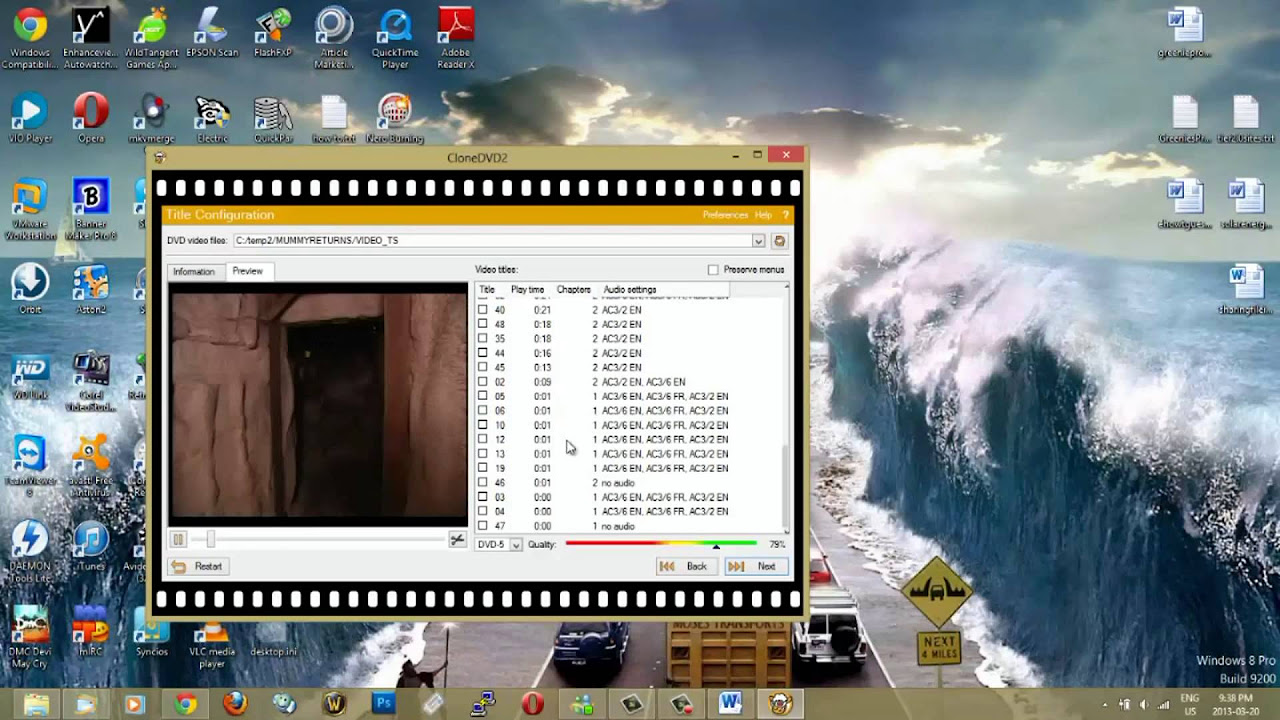This screenshot has height=720, width=1280.
Task: Check title 02 checkbox
Action: 483,381
